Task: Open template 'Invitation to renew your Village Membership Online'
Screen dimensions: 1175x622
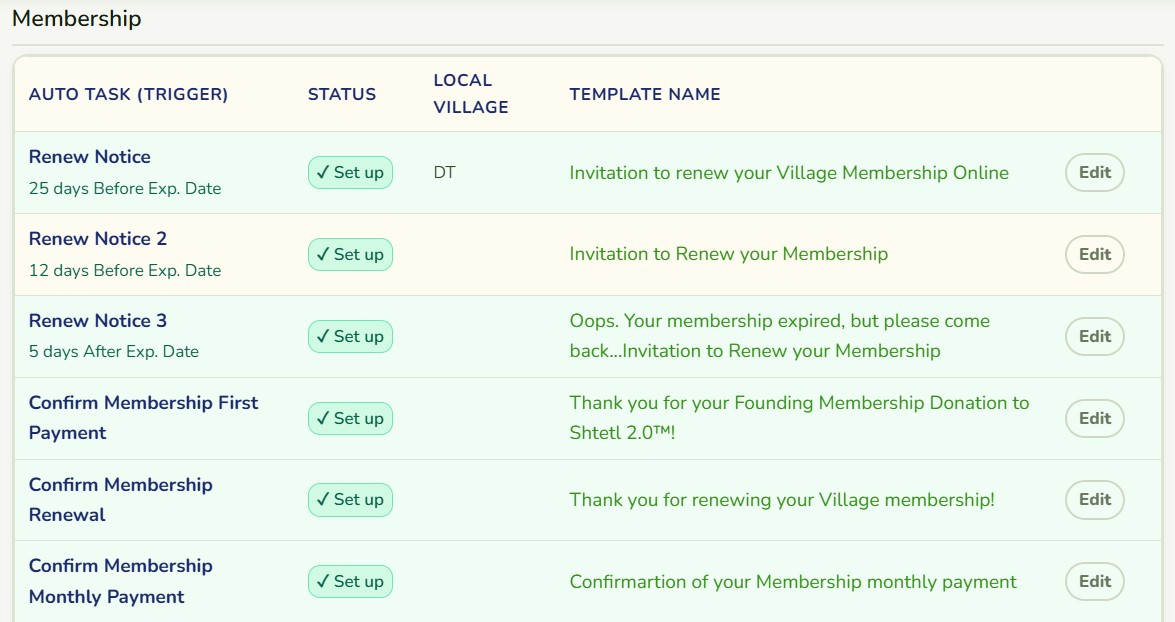Action: (789, 172)
